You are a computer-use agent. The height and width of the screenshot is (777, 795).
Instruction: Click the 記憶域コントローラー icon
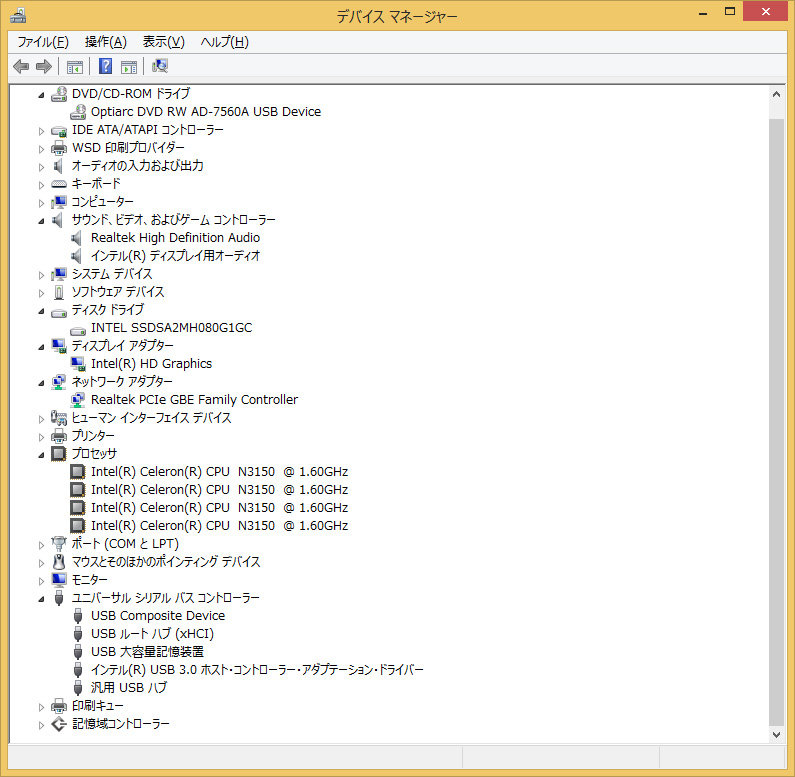[x=59, y=724]
